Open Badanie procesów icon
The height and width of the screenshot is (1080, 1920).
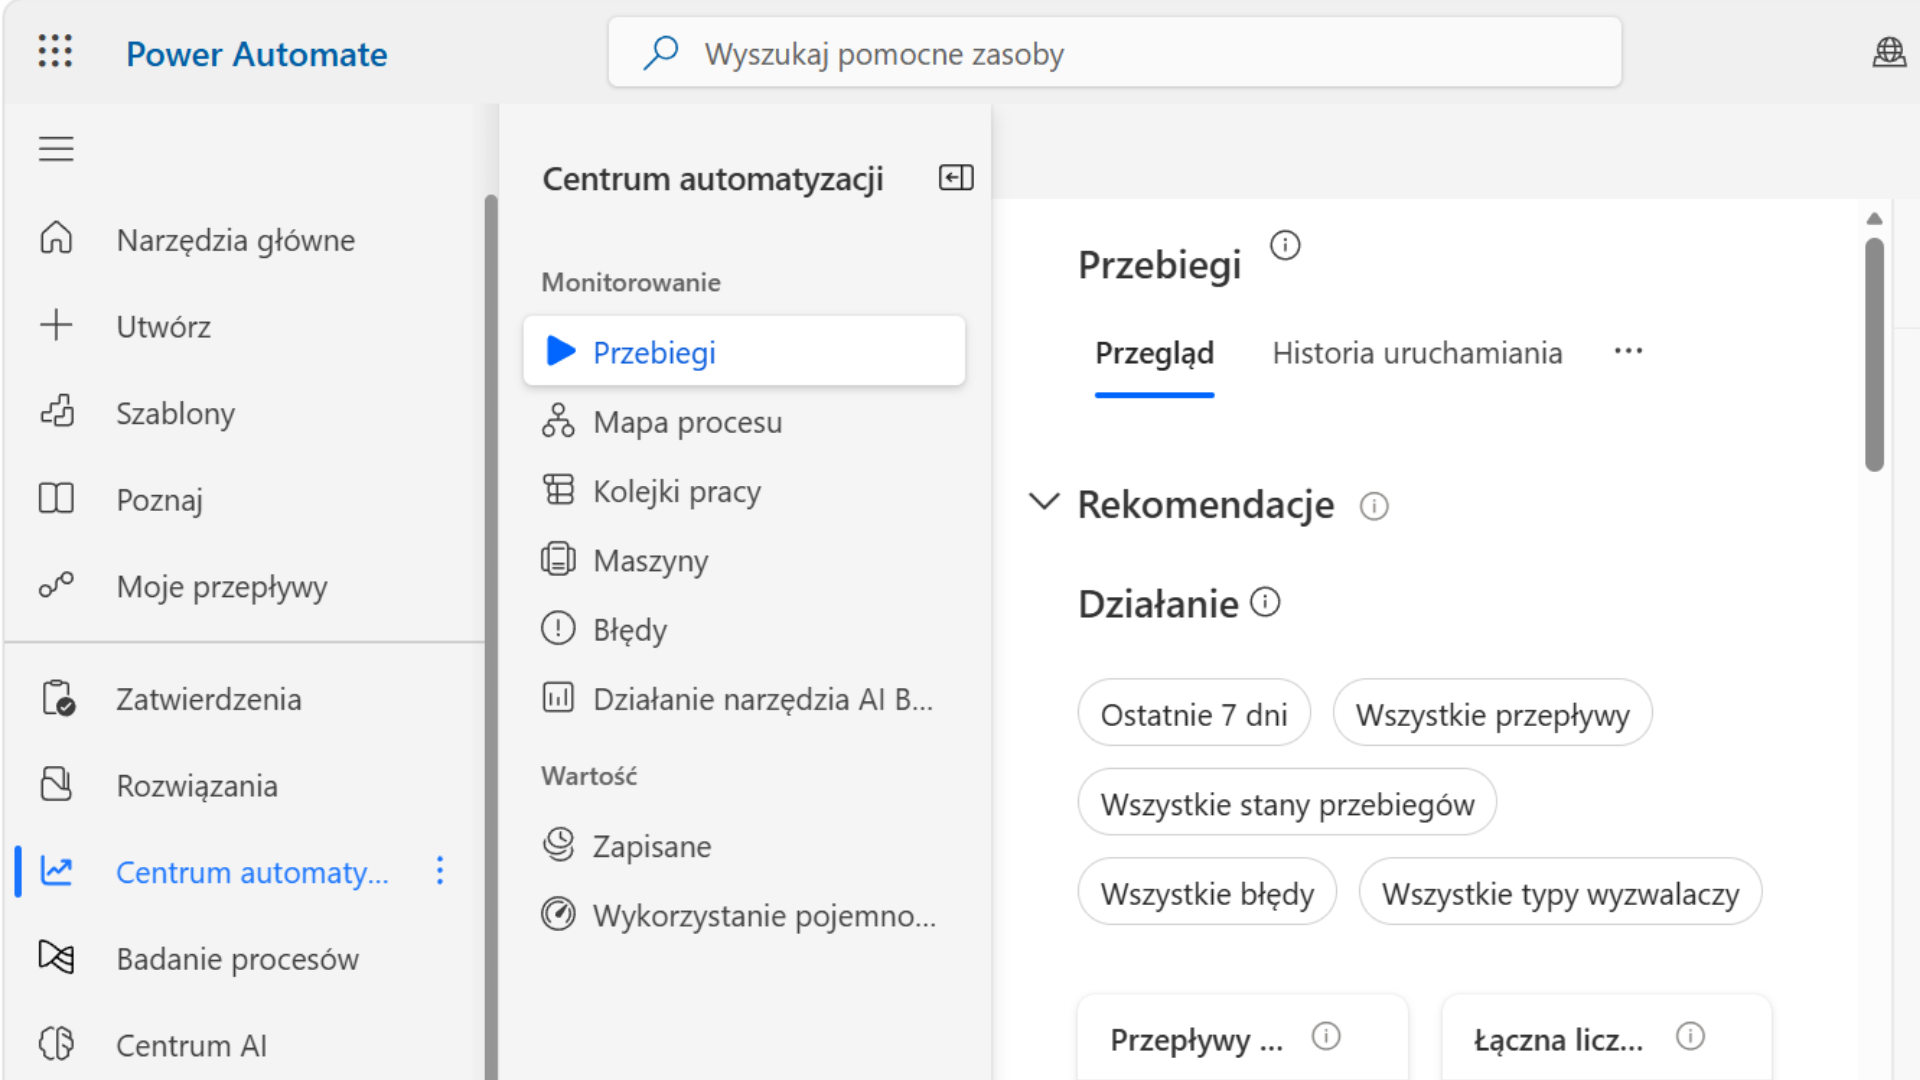click(x=56, y=957)
